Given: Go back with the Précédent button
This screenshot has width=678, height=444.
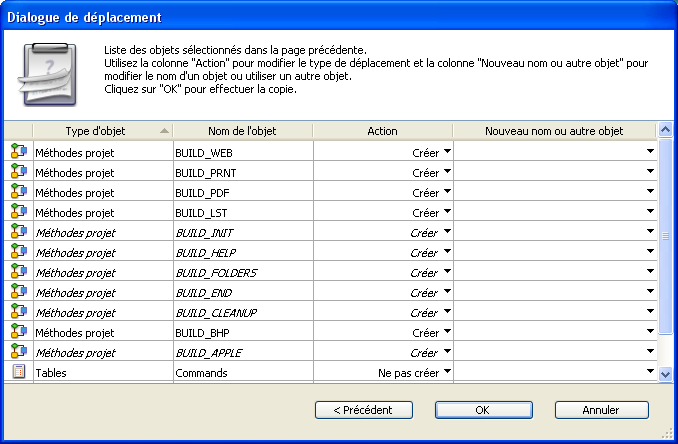Looking at the screenshot, I should click(x=363, y=410).
